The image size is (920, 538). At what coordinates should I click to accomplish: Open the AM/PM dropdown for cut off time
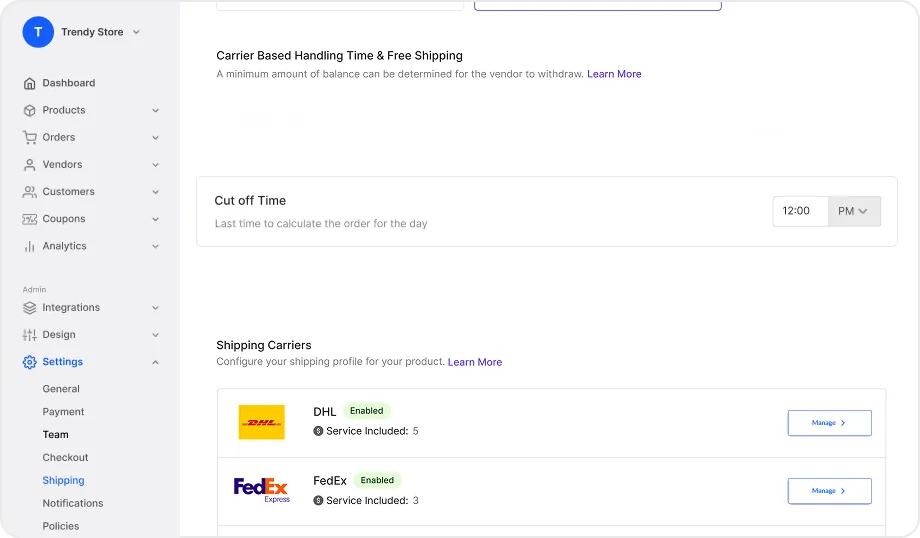tap(854, 211)
